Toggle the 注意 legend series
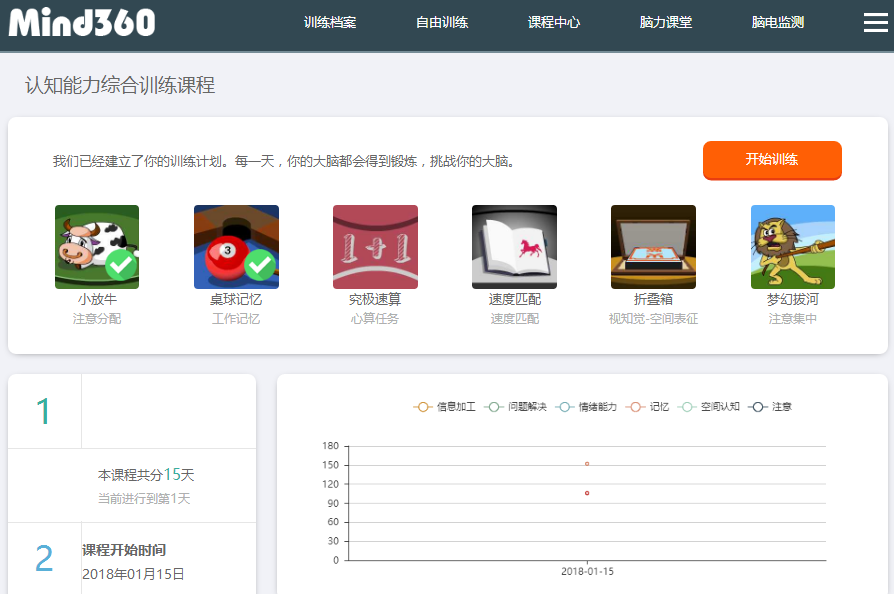This screenshot has height=594, width=894. click(x=771, y=407)
